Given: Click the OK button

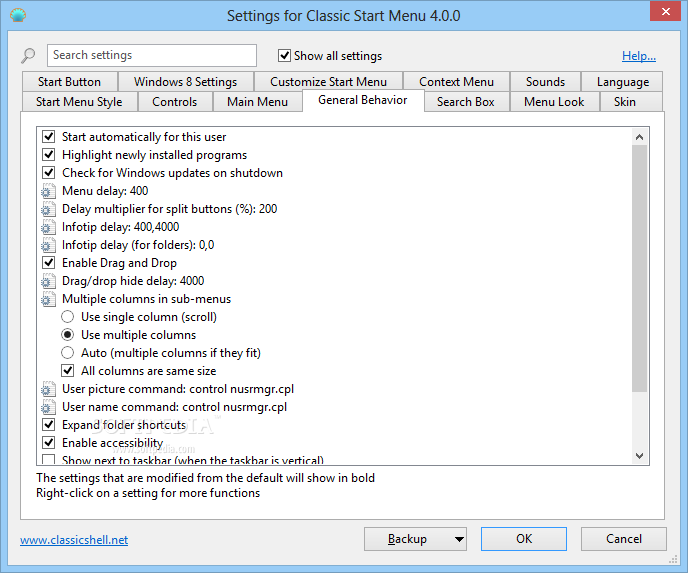Looking at the screenshot, I should 524,539.
